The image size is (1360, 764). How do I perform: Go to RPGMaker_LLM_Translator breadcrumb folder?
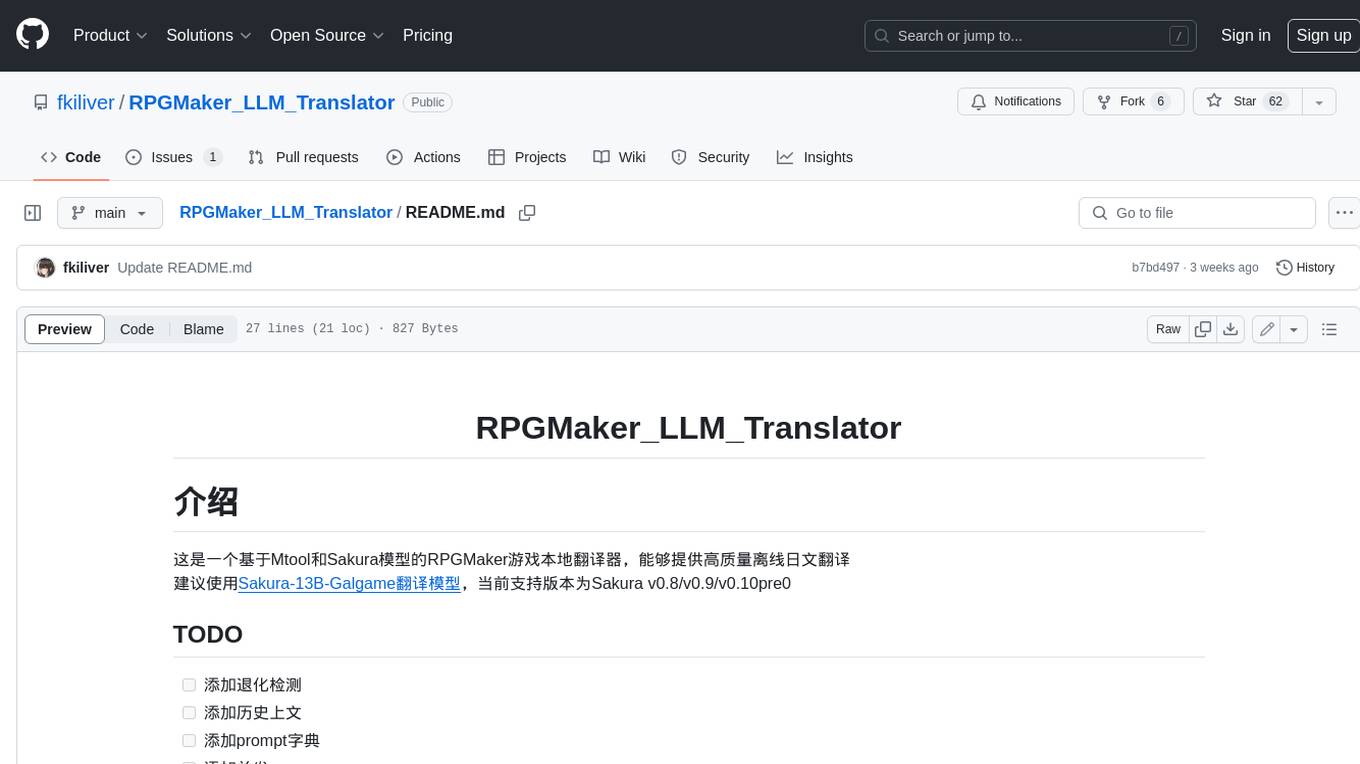pyautogui.click(x=286, y=212)
